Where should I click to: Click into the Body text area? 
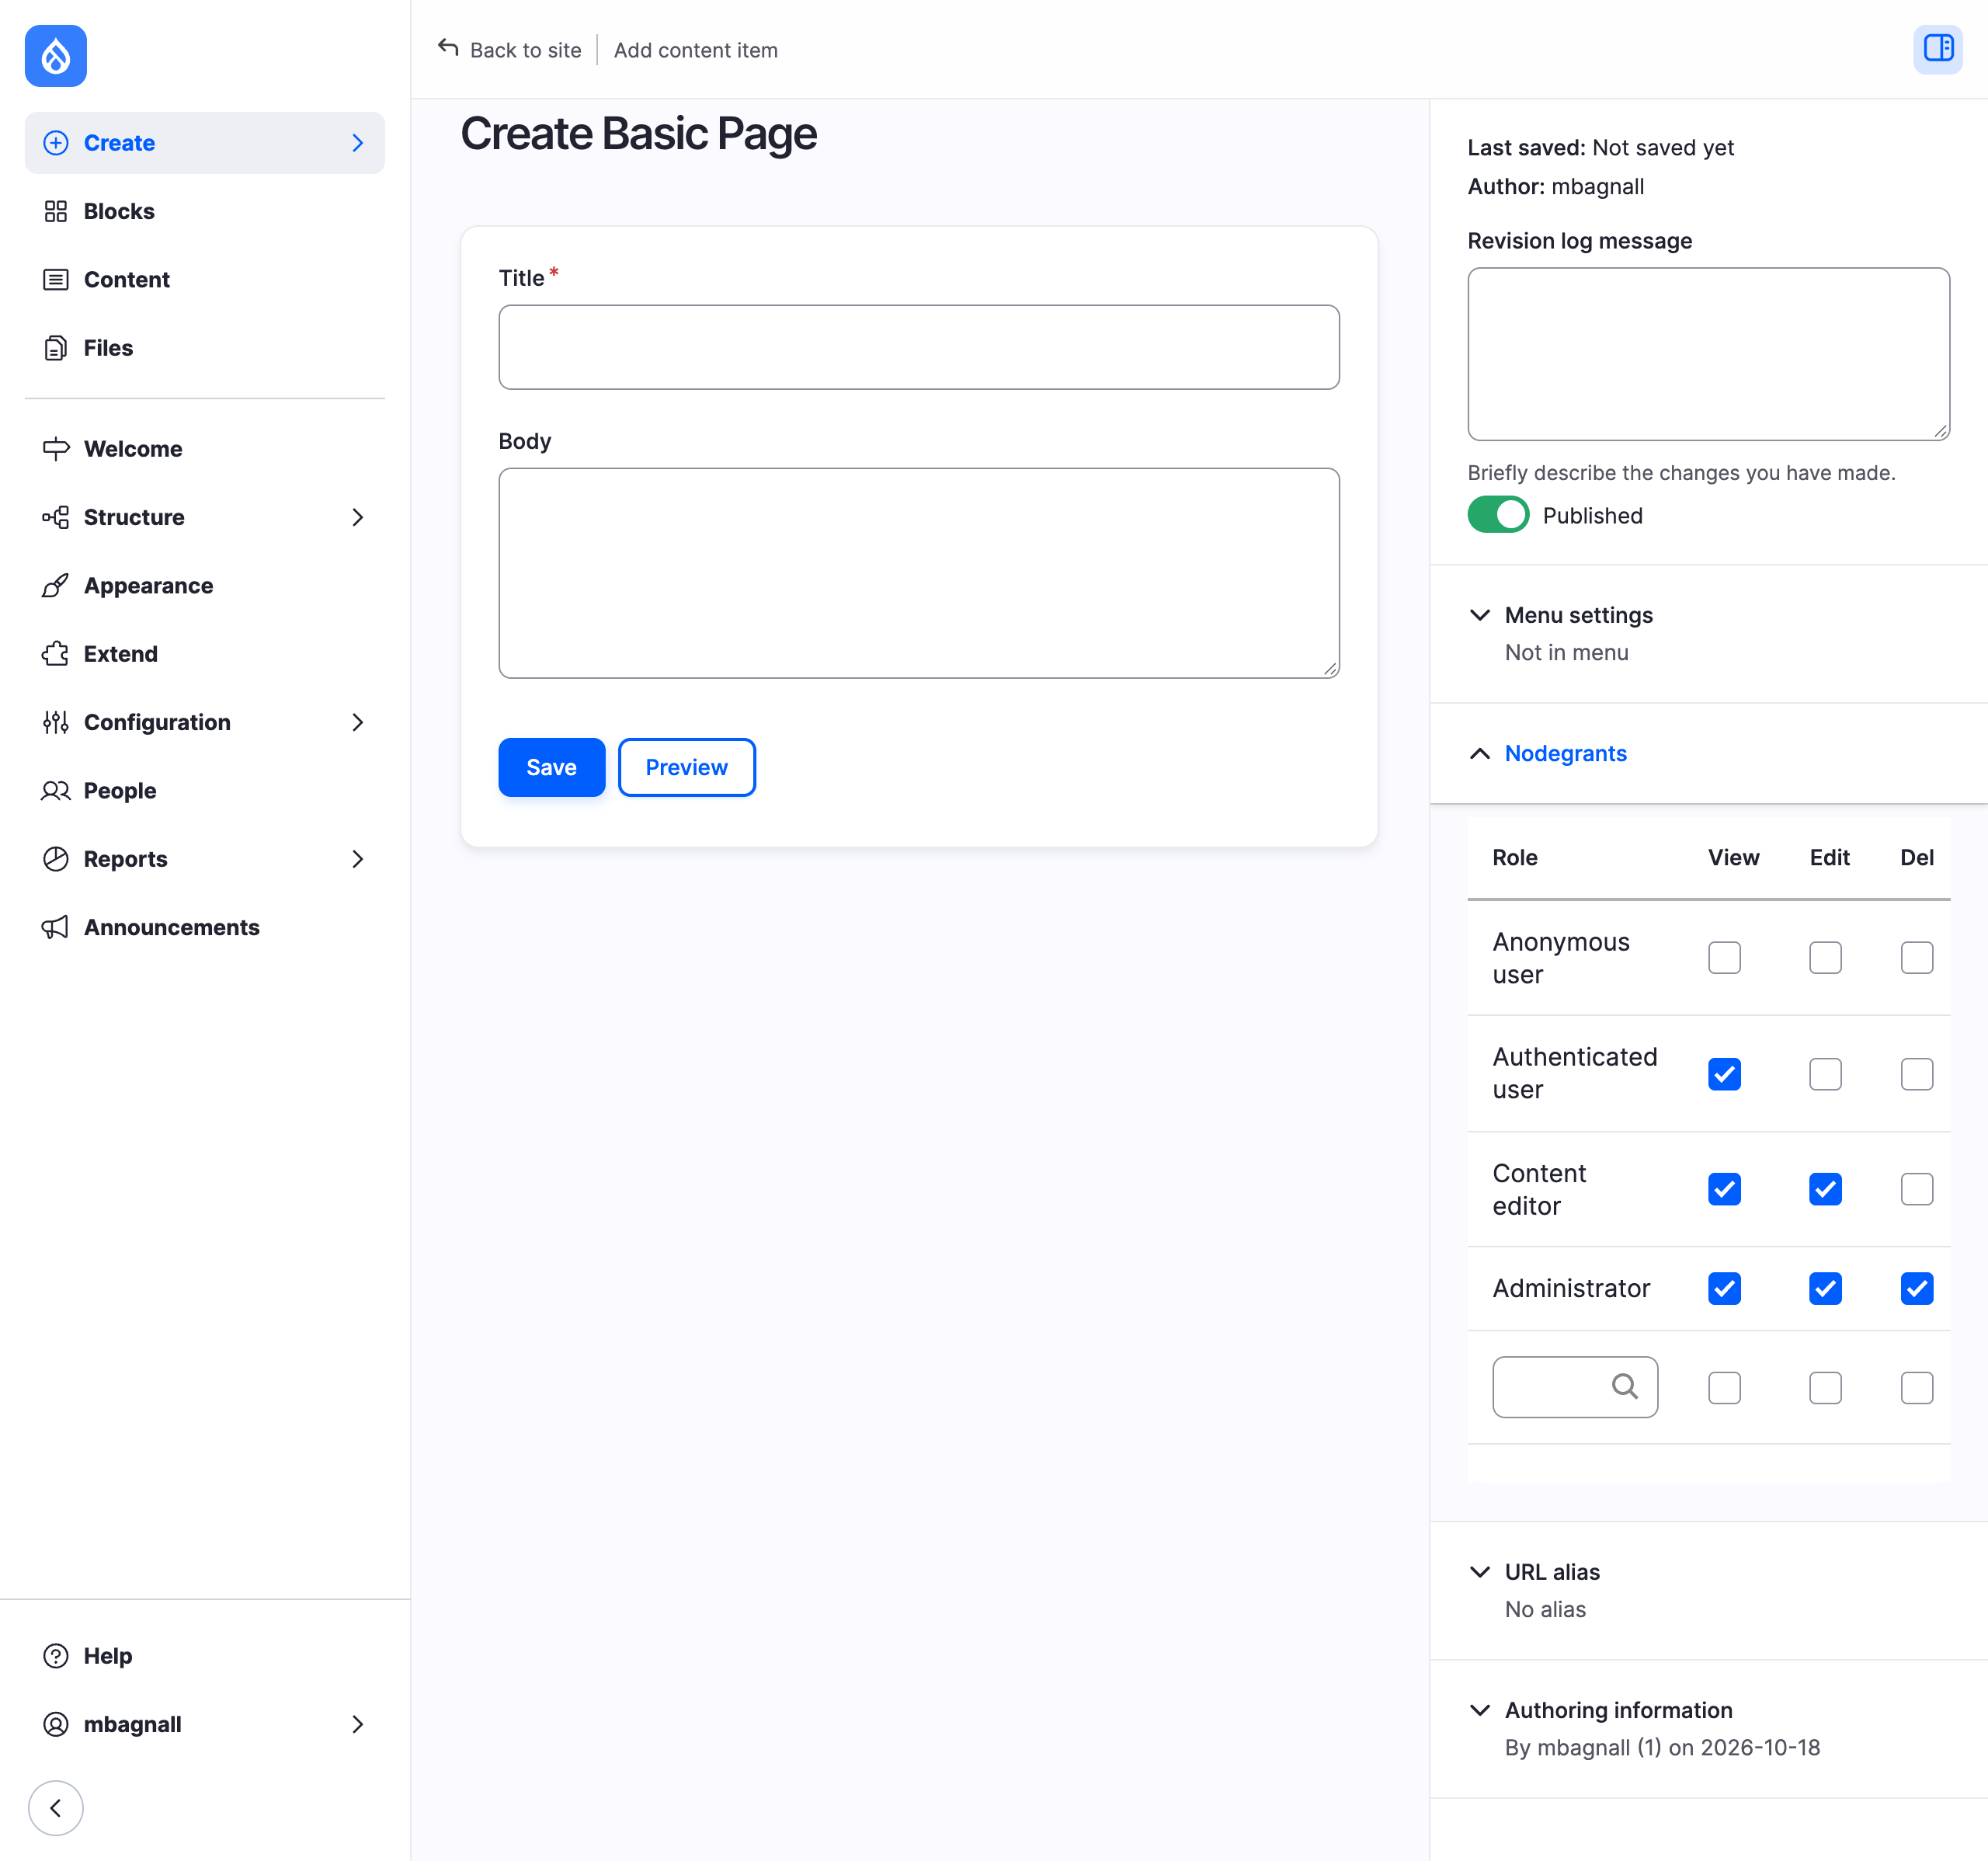[919, 573]
